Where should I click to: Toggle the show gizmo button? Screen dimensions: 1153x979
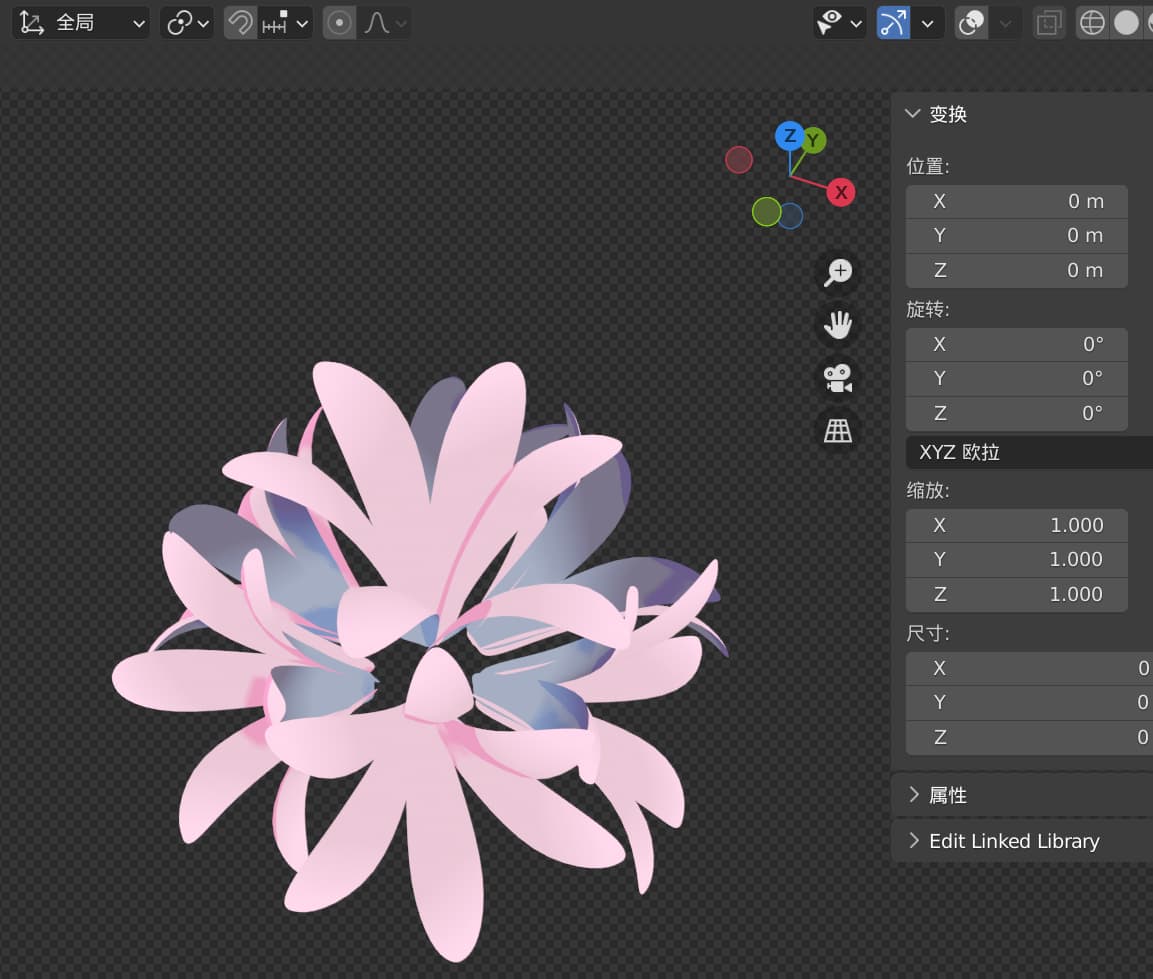click(x=893, y=23)
